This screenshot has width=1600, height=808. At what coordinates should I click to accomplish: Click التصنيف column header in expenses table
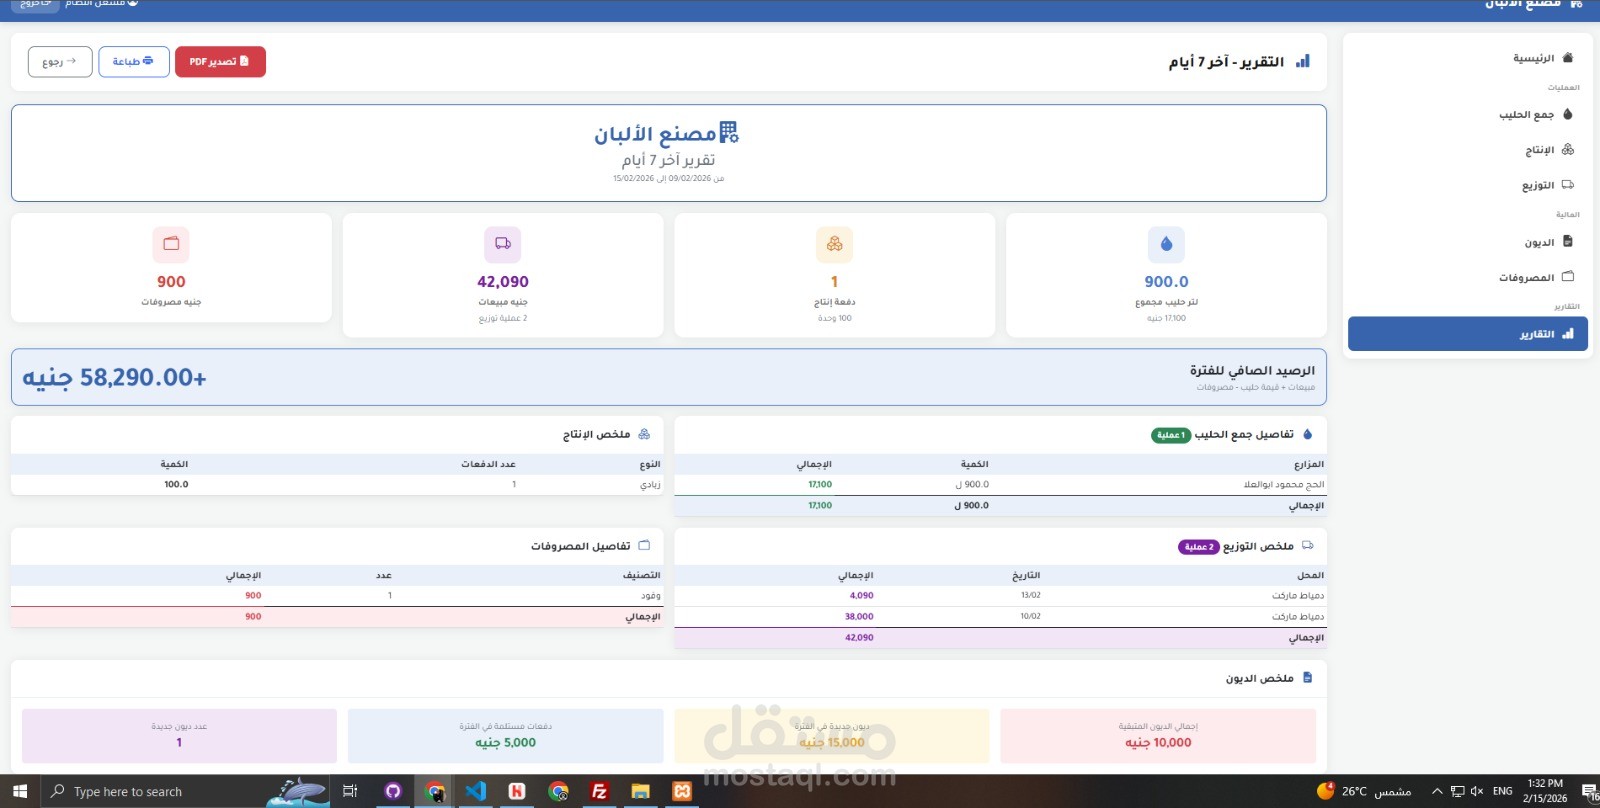tap(641, 576)
